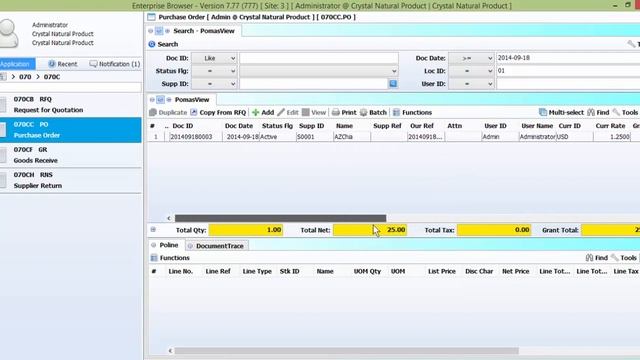Open Tools in Poline toolbar

[x=624, y=258]
